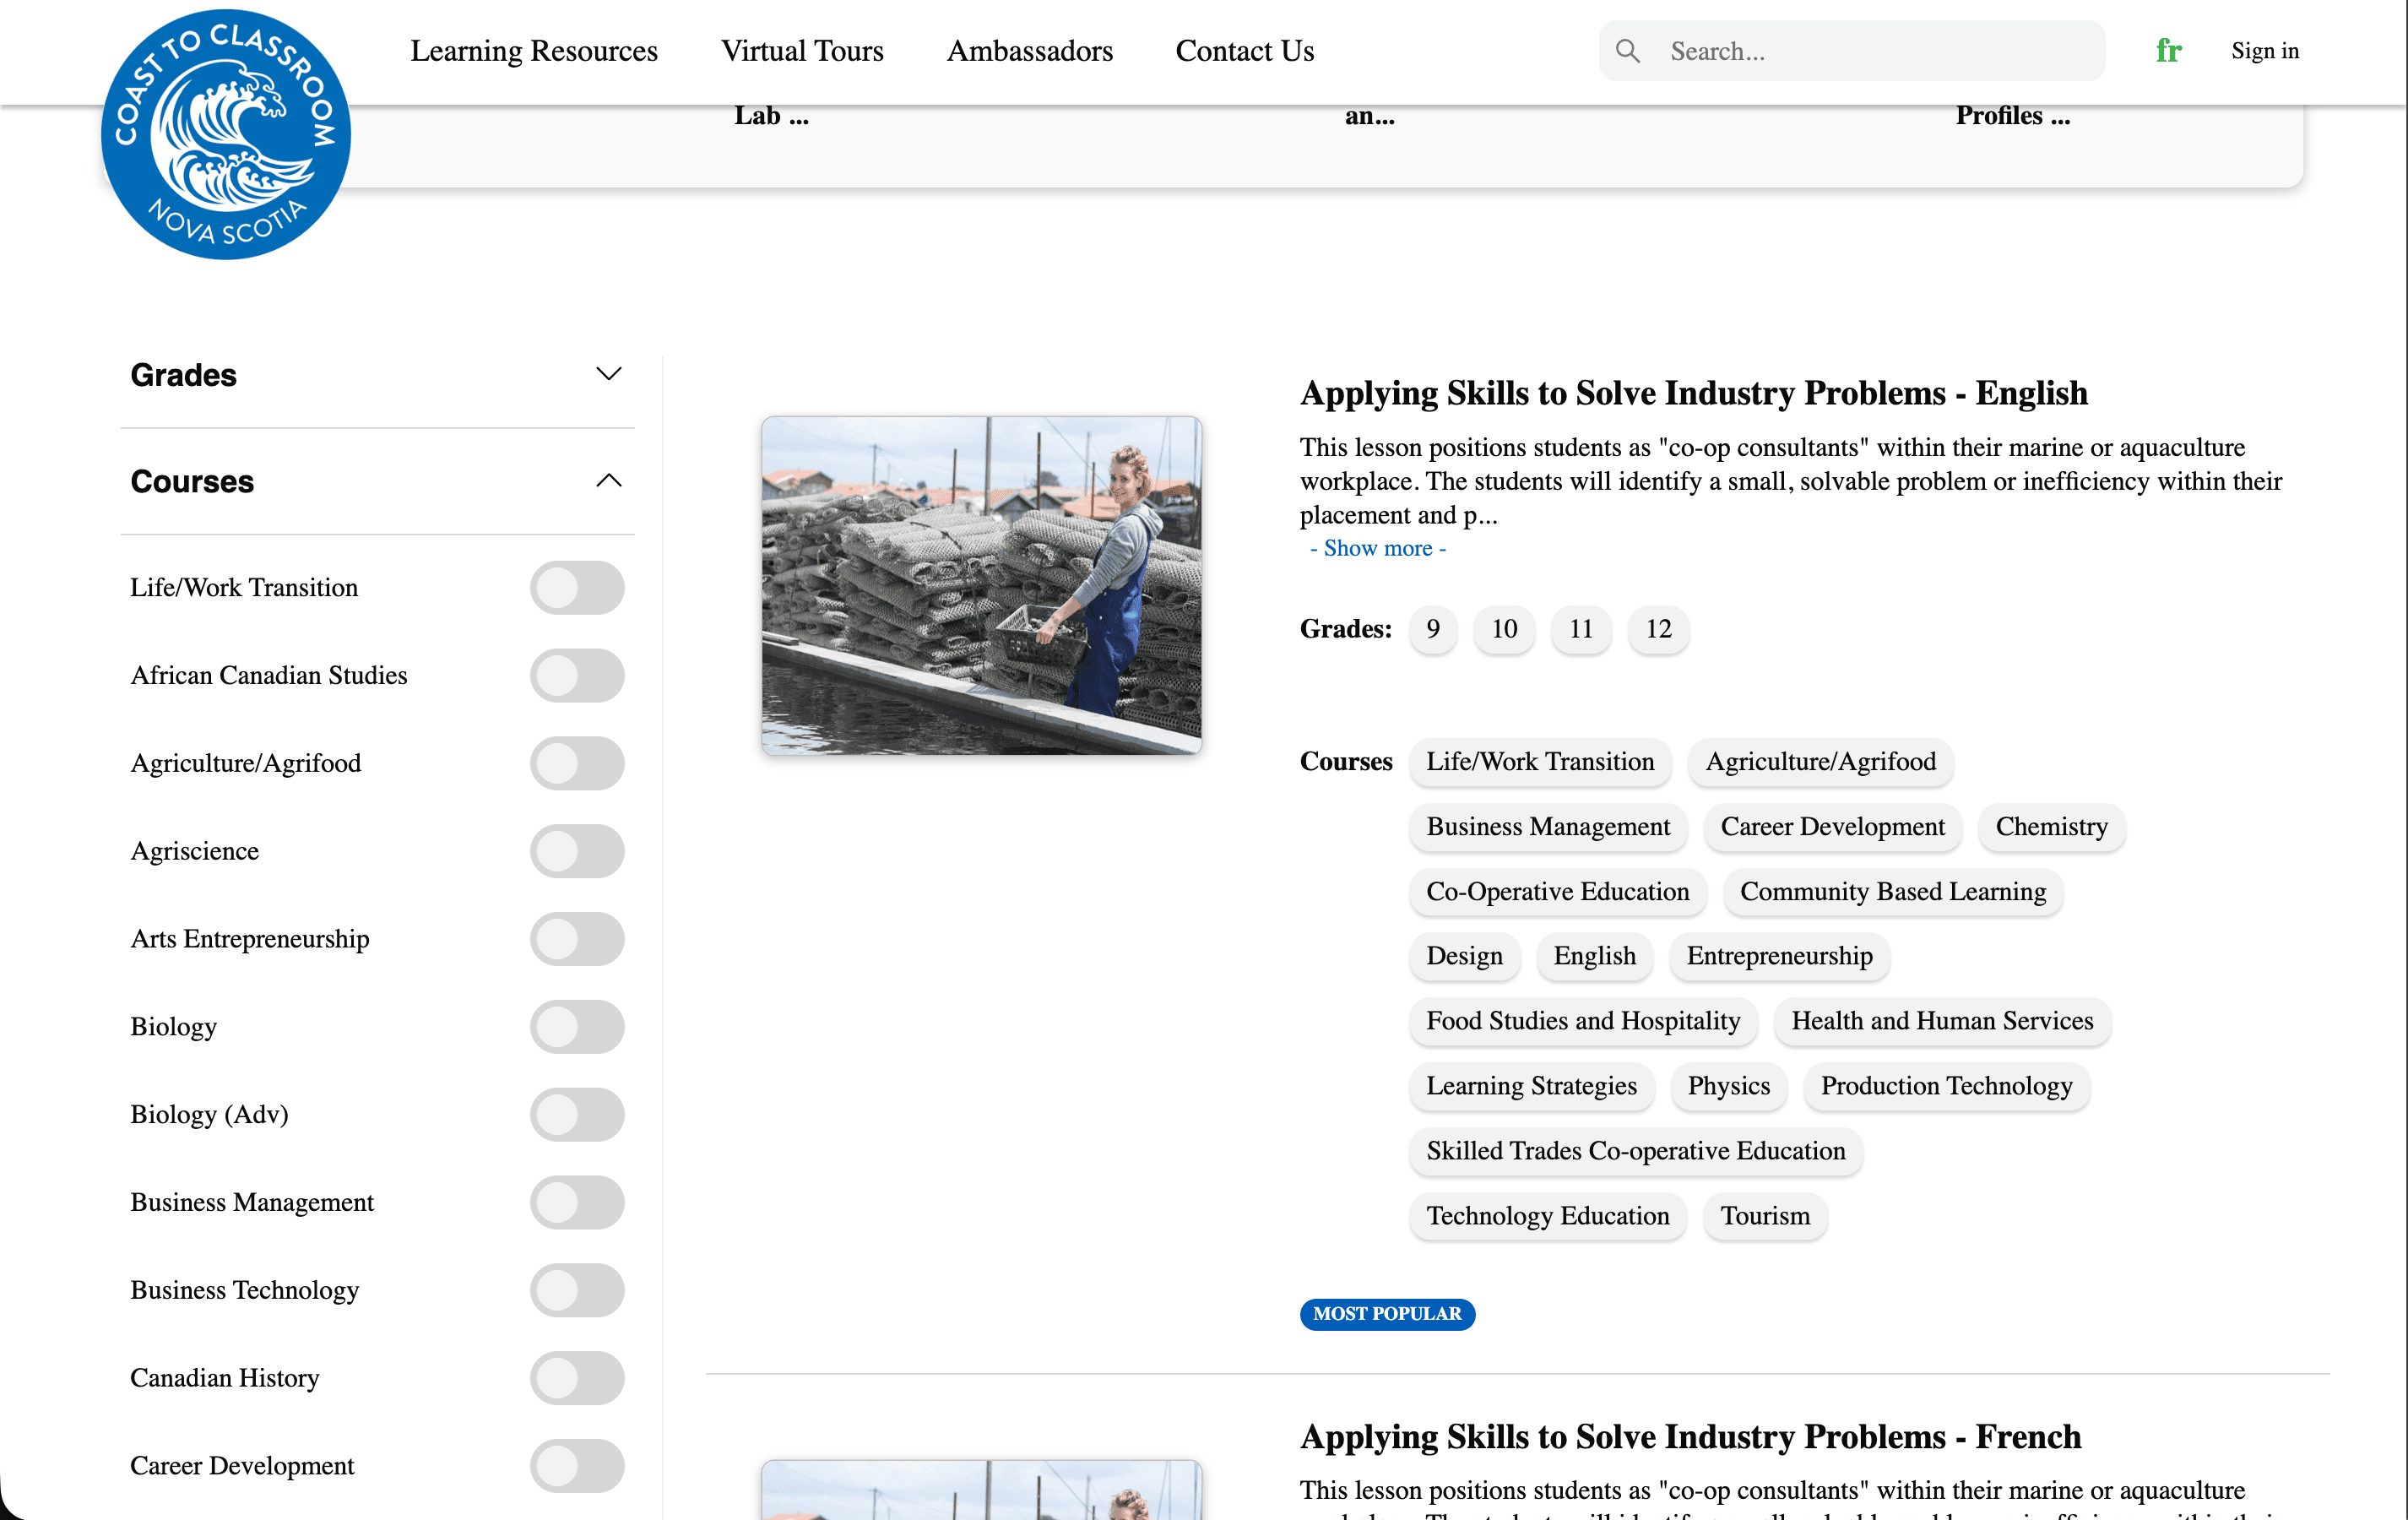Click the Career Development course tag
Screen dimensions: 2408x1520
(x=1833, y=827)
